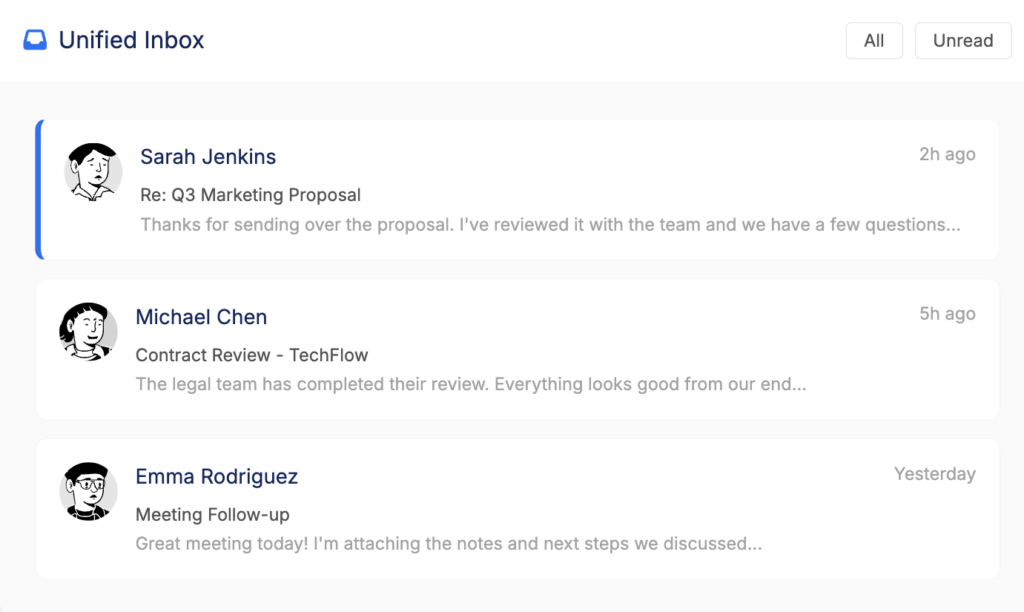Click the legal team review preview text
Viewport: 1024px width, 612px height.
coord(470,384)
